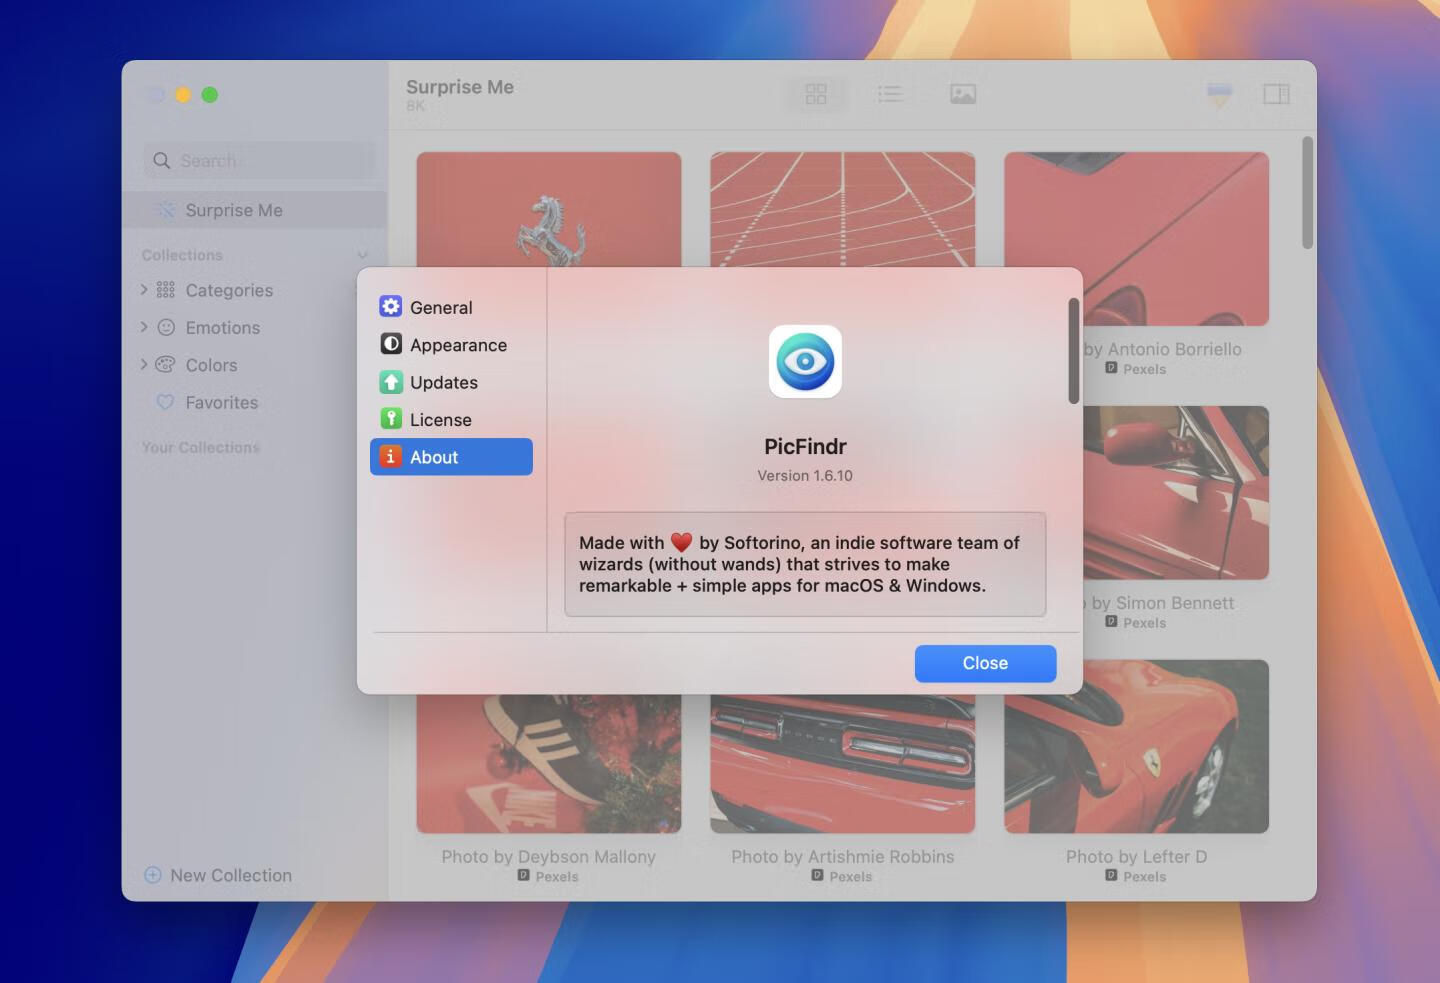Click the Colors palette icon
The height and width of the screenshot is (983, 1440).
(166, 364)
